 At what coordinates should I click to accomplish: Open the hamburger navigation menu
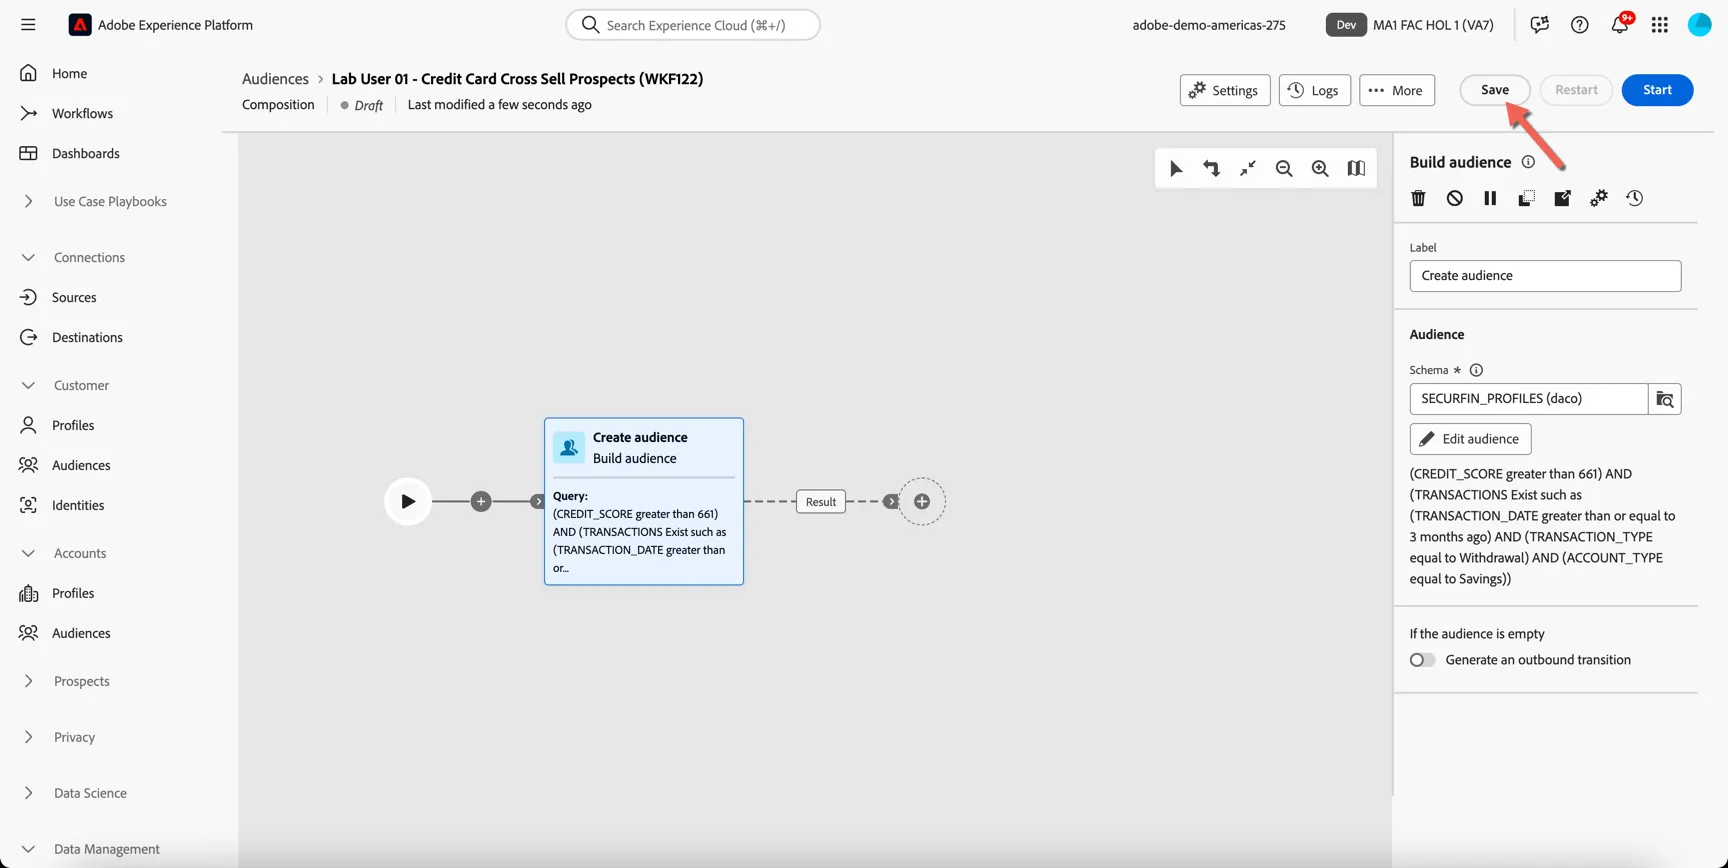(x=28, y=25)
